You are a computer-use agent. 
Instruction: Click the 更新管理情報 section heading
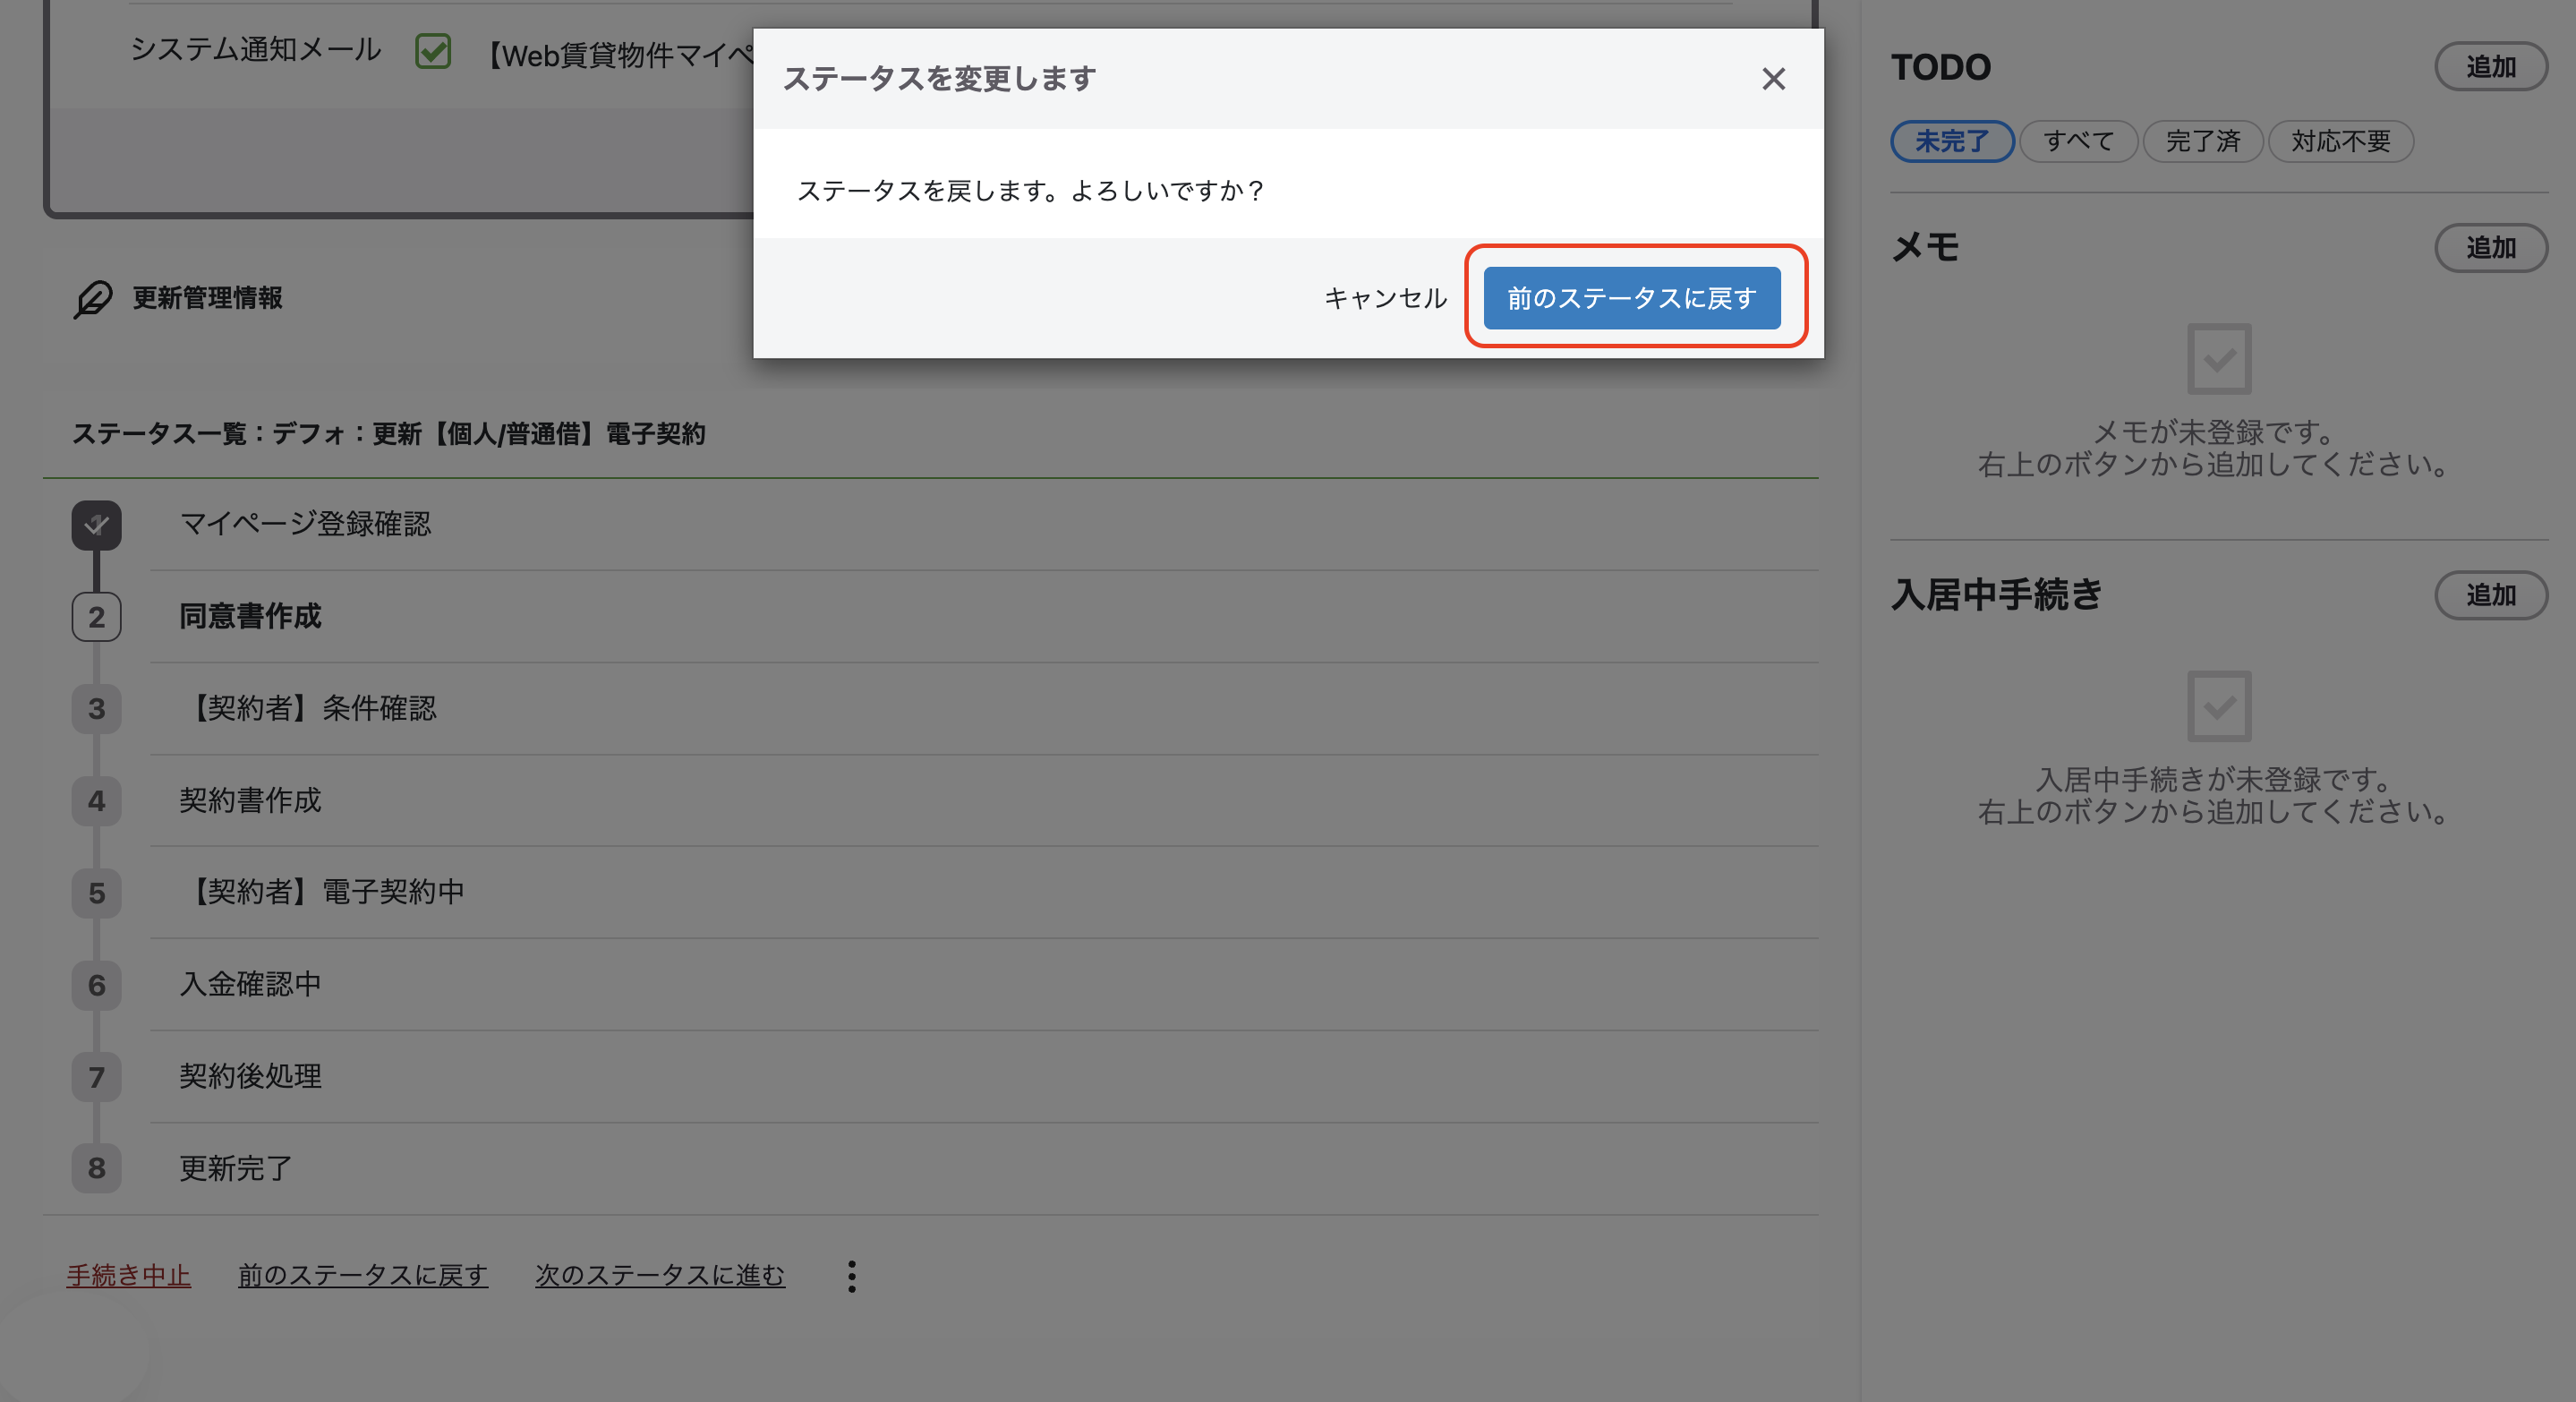pos(208,298)
